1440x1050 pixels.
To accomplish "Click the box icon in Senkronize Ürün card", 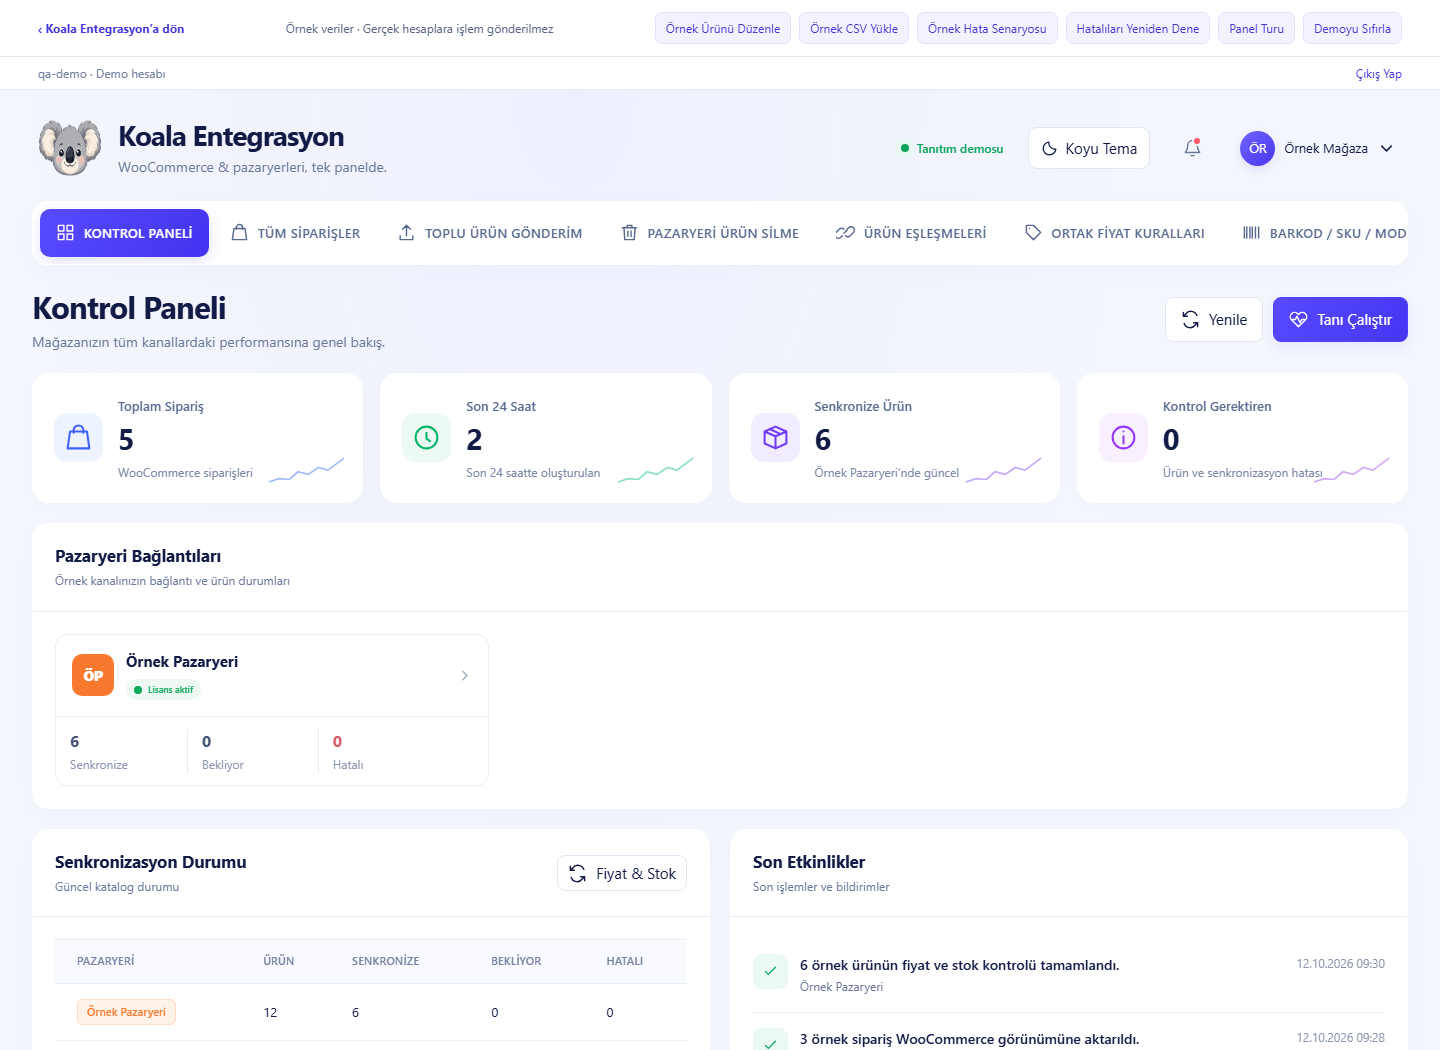I will pyautogui.click(x=775, y=438).
